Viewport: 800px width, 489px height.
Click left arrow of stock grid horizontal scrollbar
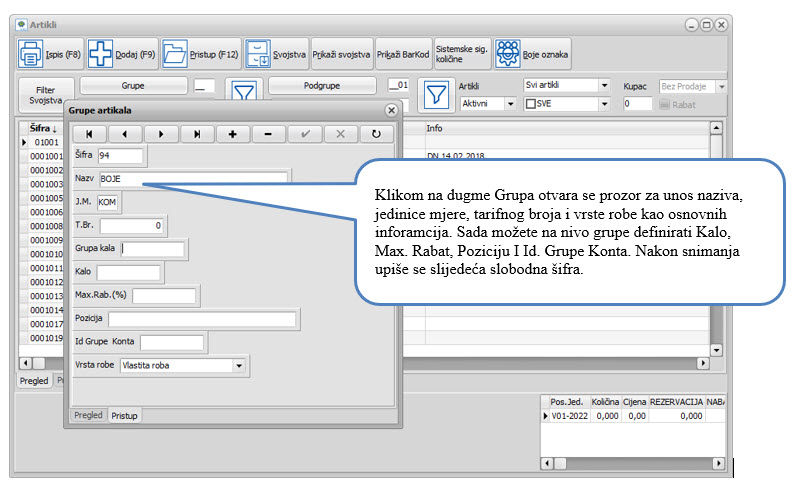pos(546,463)
